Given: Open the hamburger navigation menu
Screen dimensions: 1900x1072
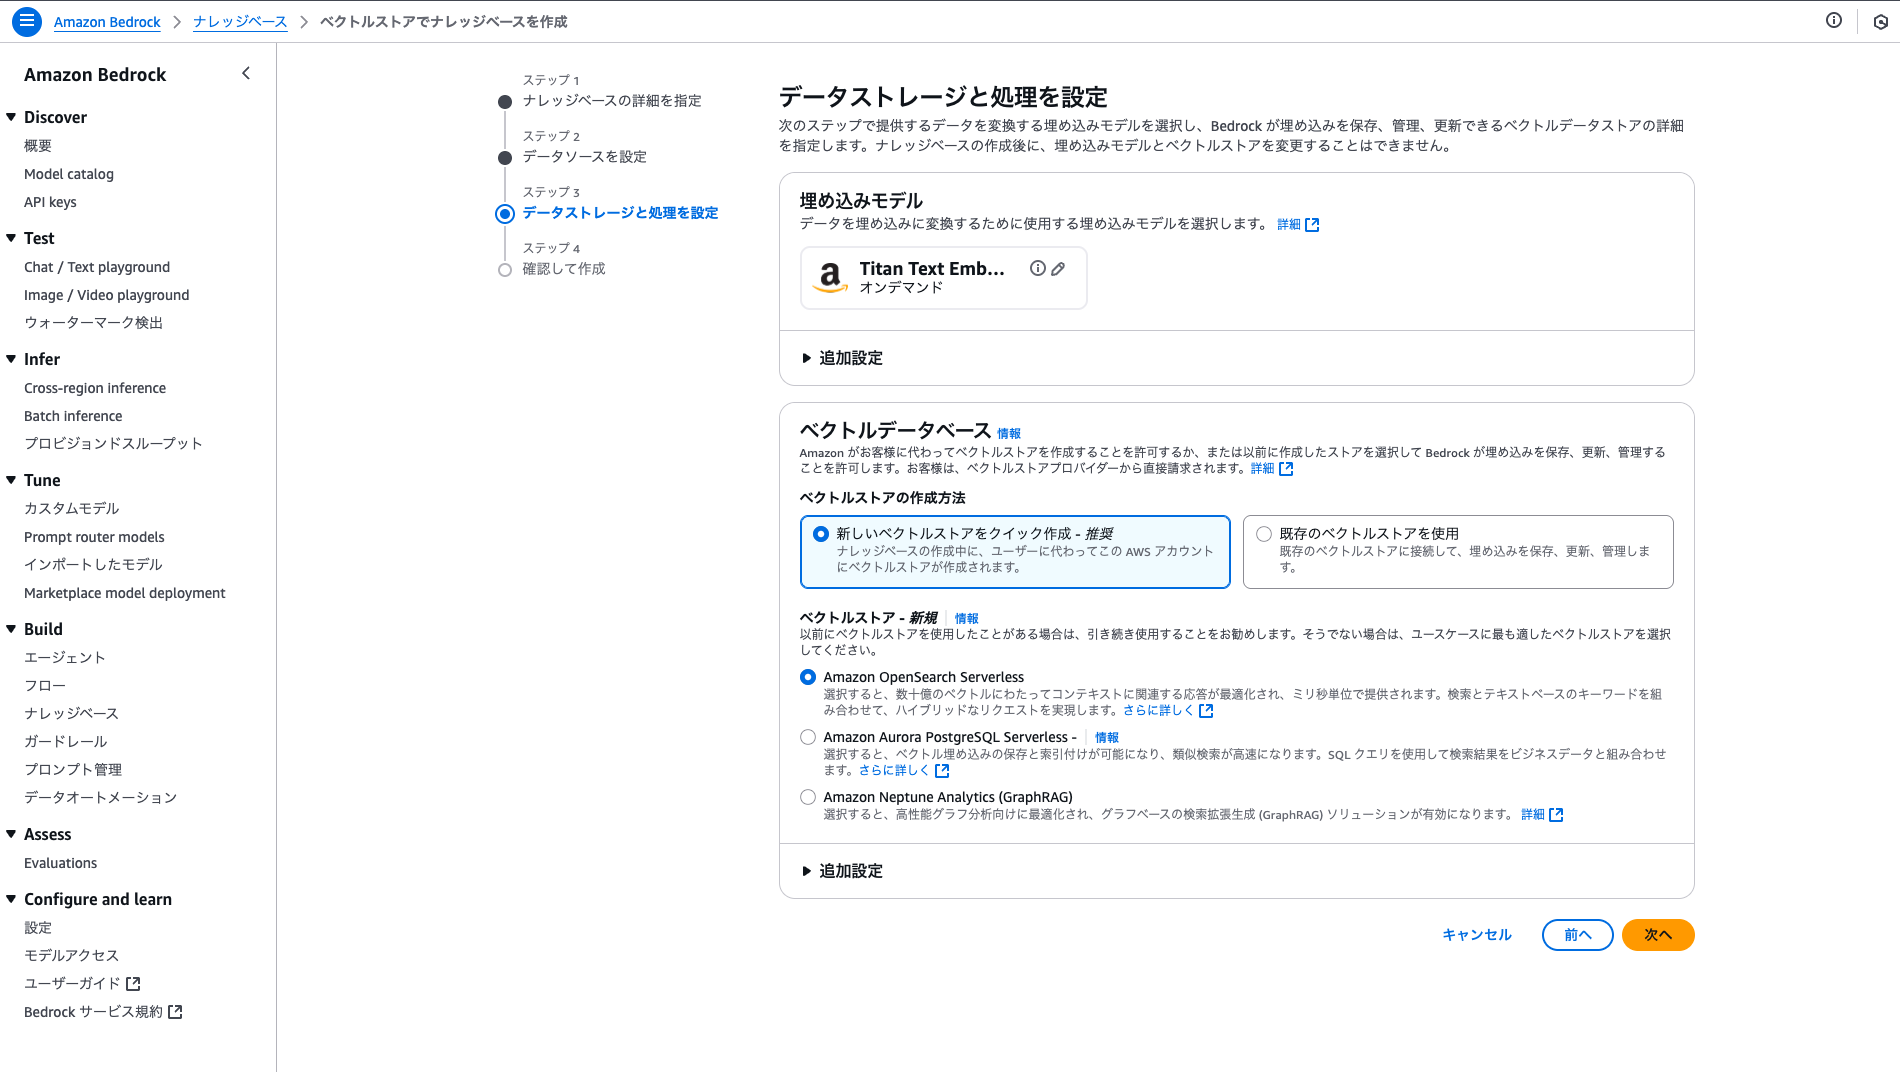Looking at the screenshot, I should pyautogui.click(x=26, y=21).
